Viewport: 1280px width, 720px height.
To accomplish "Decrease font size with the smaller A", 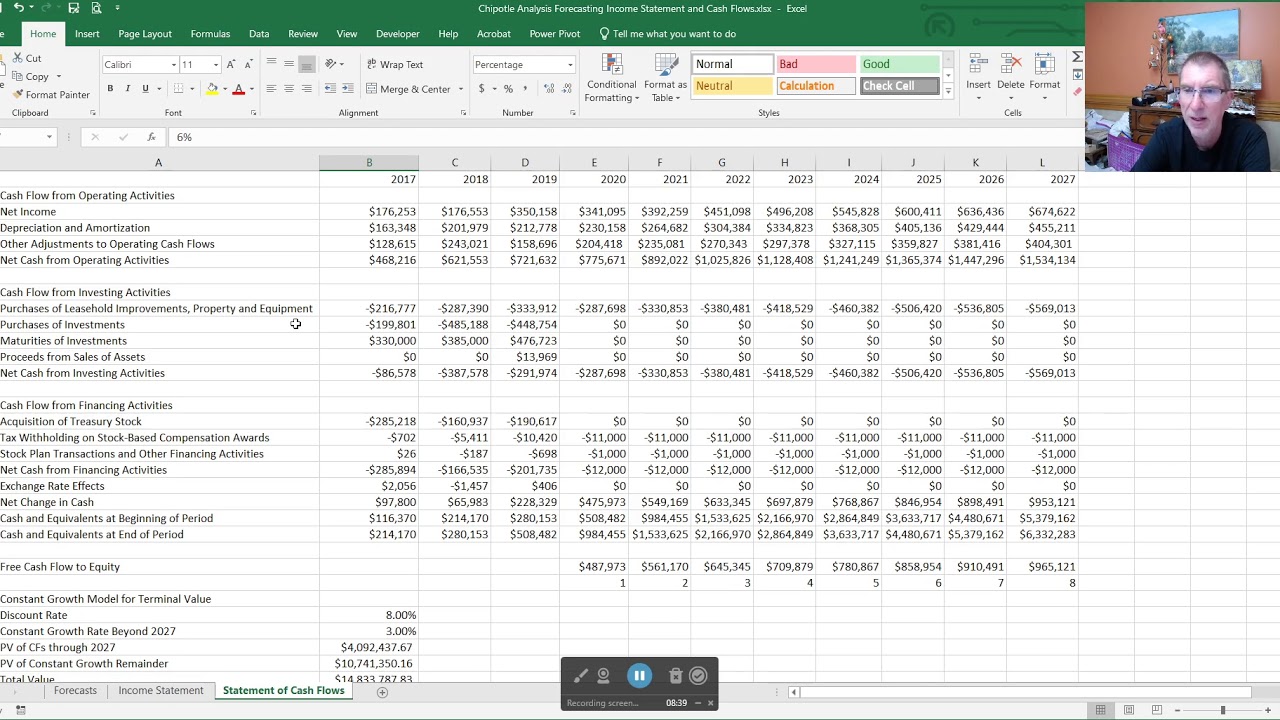I will 248,65.
